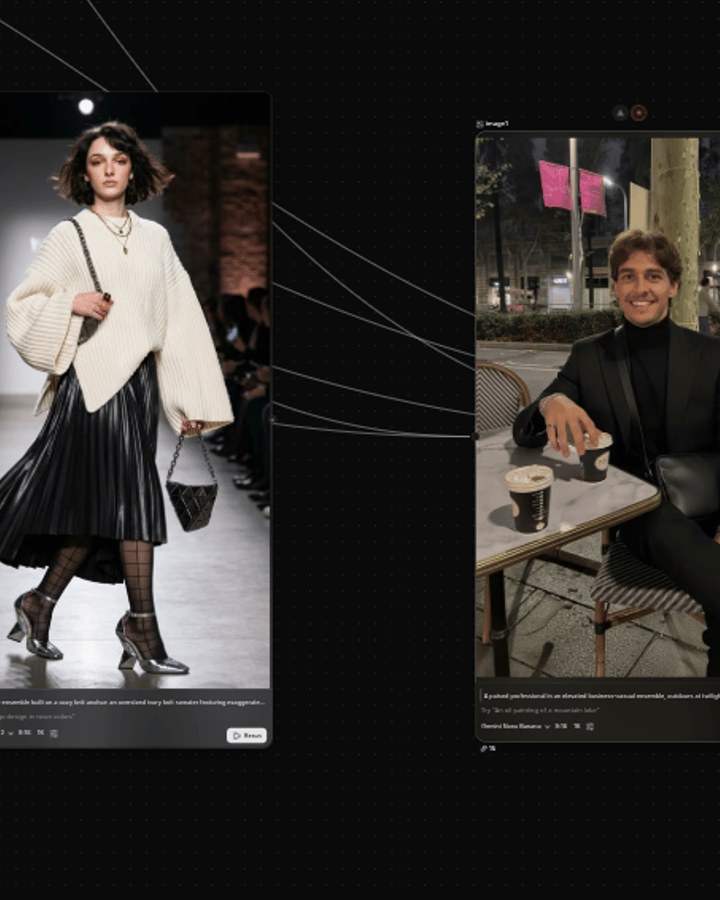
Task: Select the 1K resolution value on the Image1 node
Action: pos(577,726)
